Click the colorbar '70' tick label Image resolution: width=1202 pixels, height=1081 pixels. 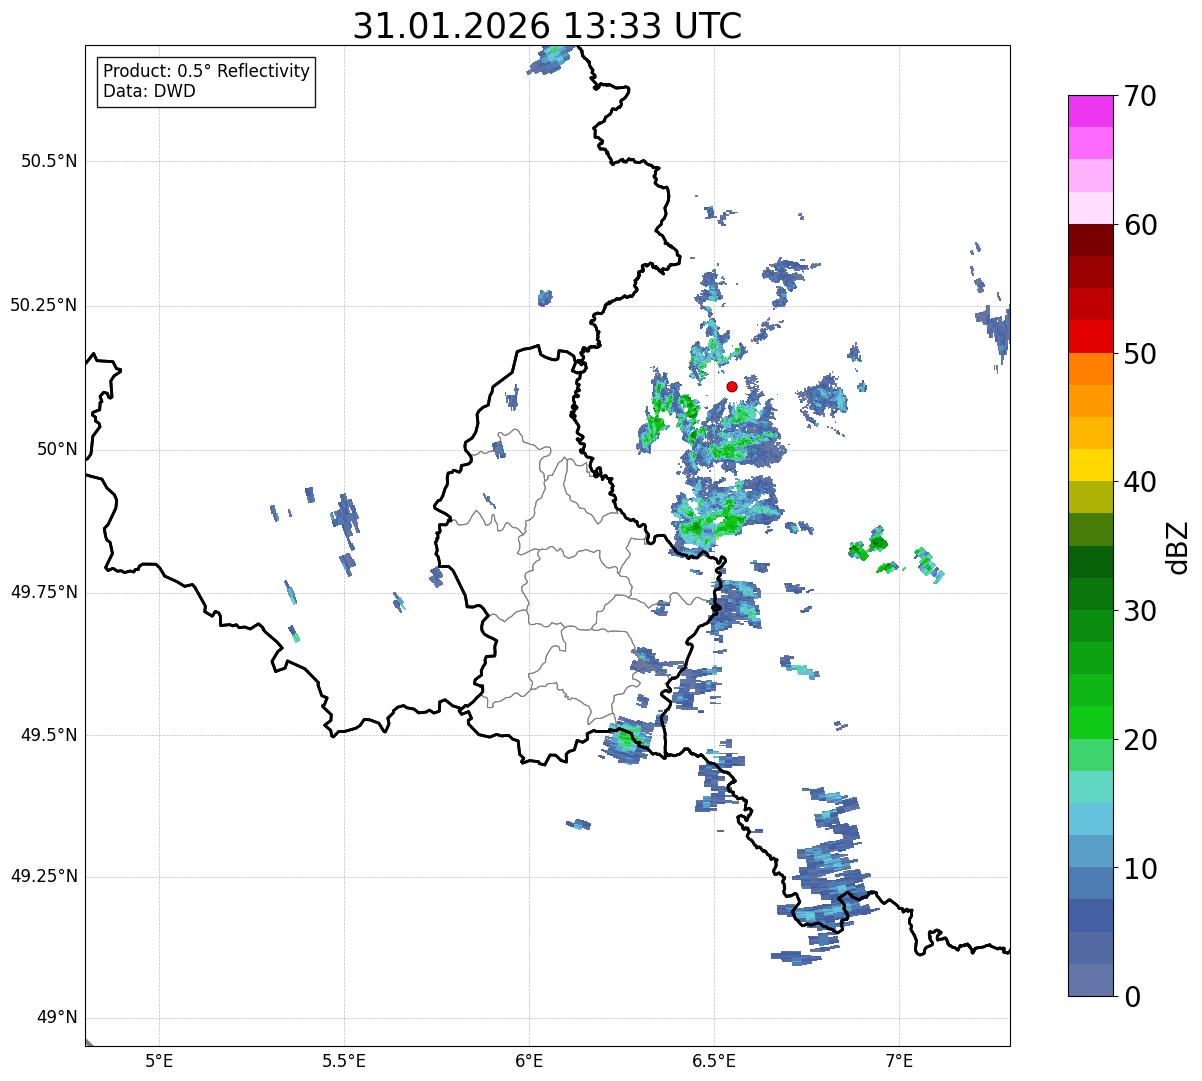1140,96
